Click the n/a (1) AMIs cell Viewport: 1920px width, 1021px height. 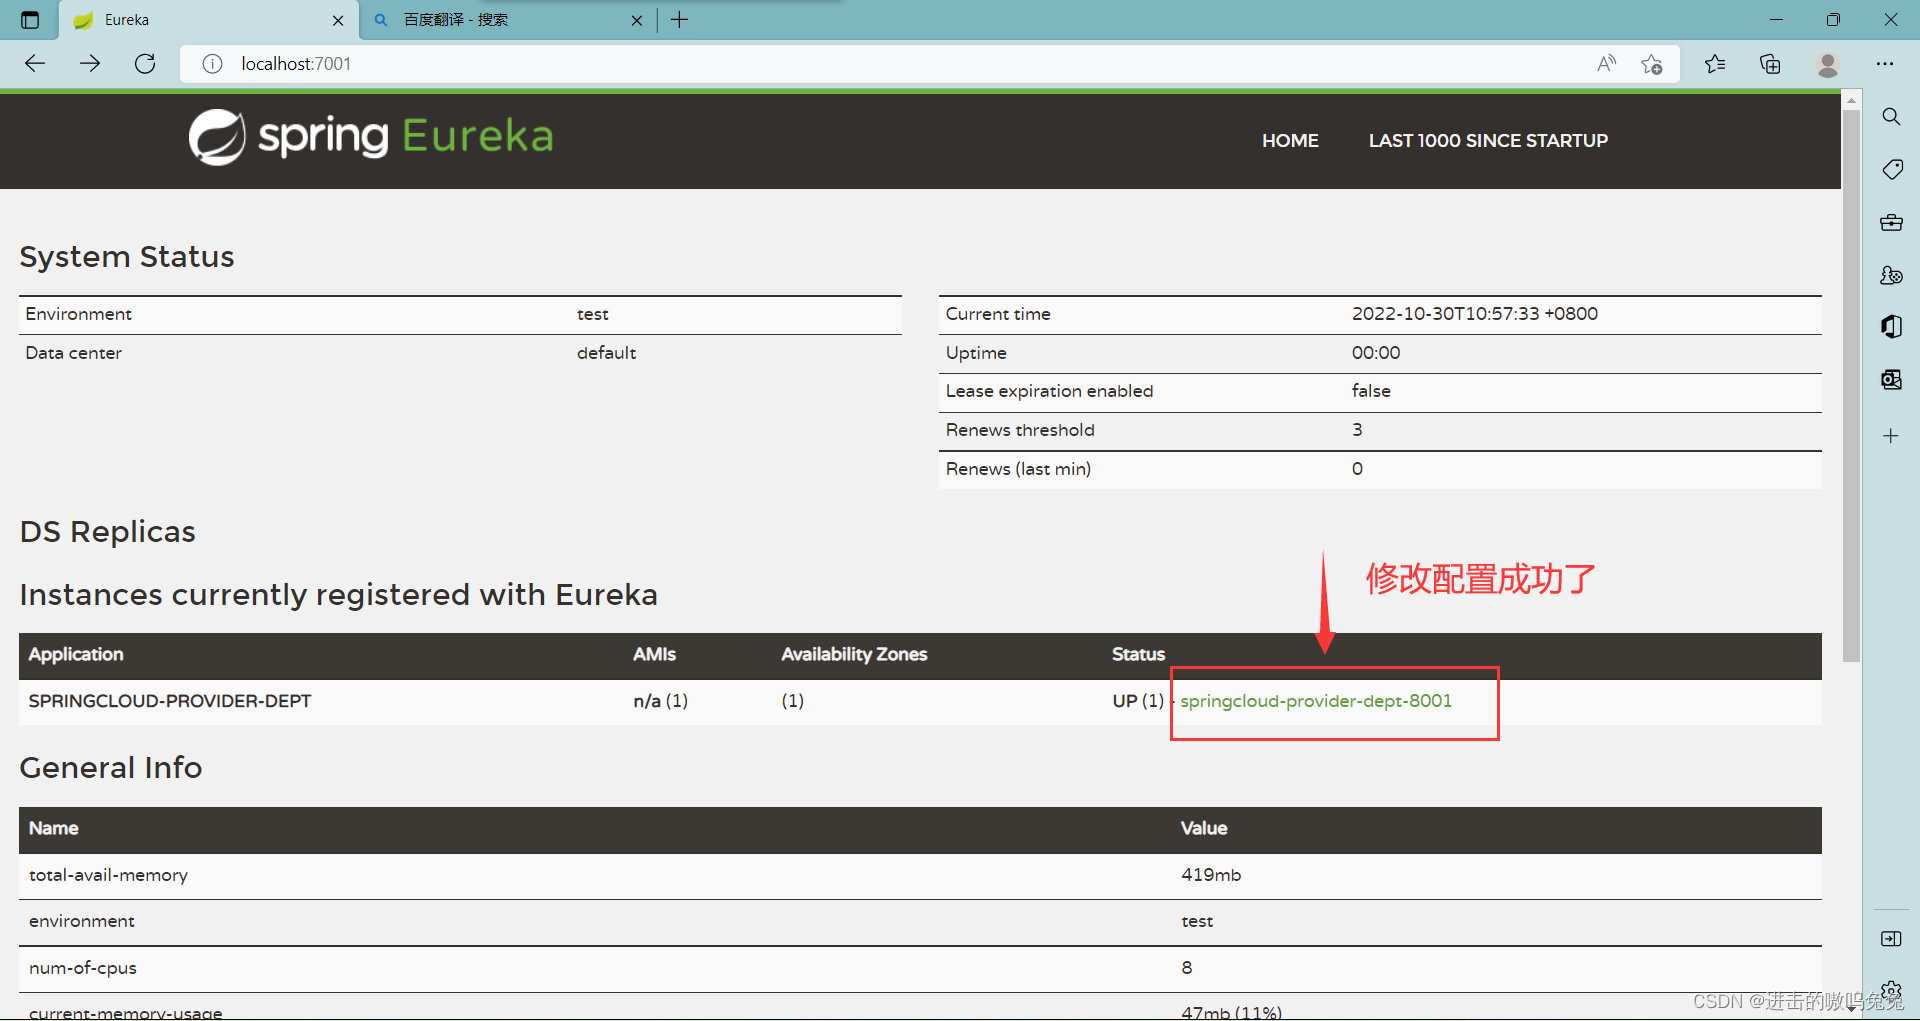pyautogui.click(x=660, y=701)
